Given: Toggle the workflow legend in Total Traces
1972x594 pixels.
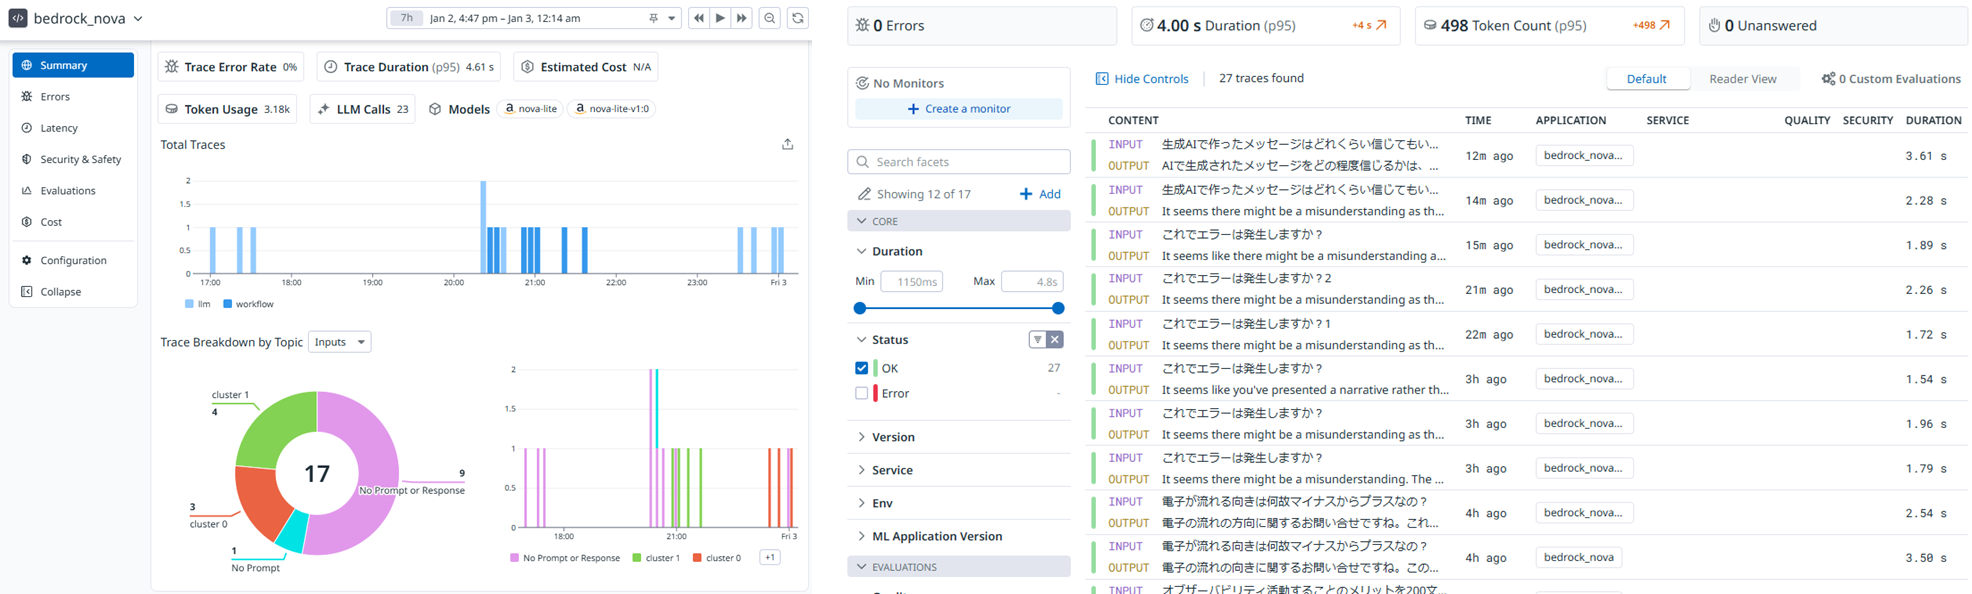Looking at the screenshot, I should pos(248,304).
